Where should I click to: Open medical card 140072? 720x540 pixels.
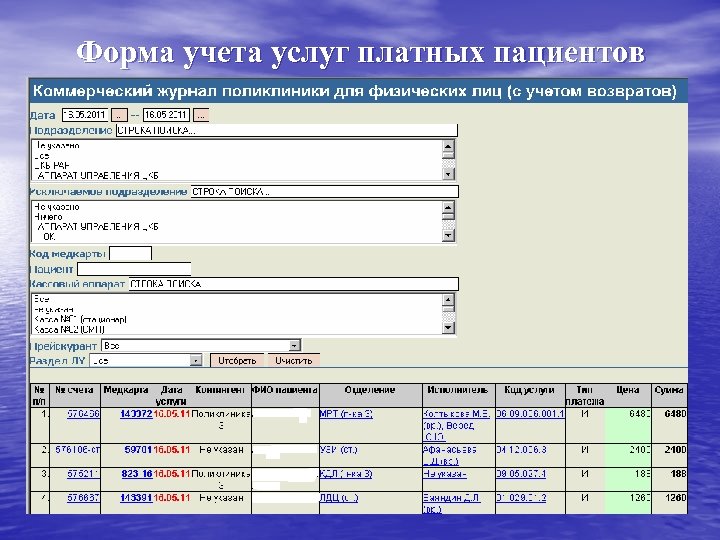tap(136, 414)
